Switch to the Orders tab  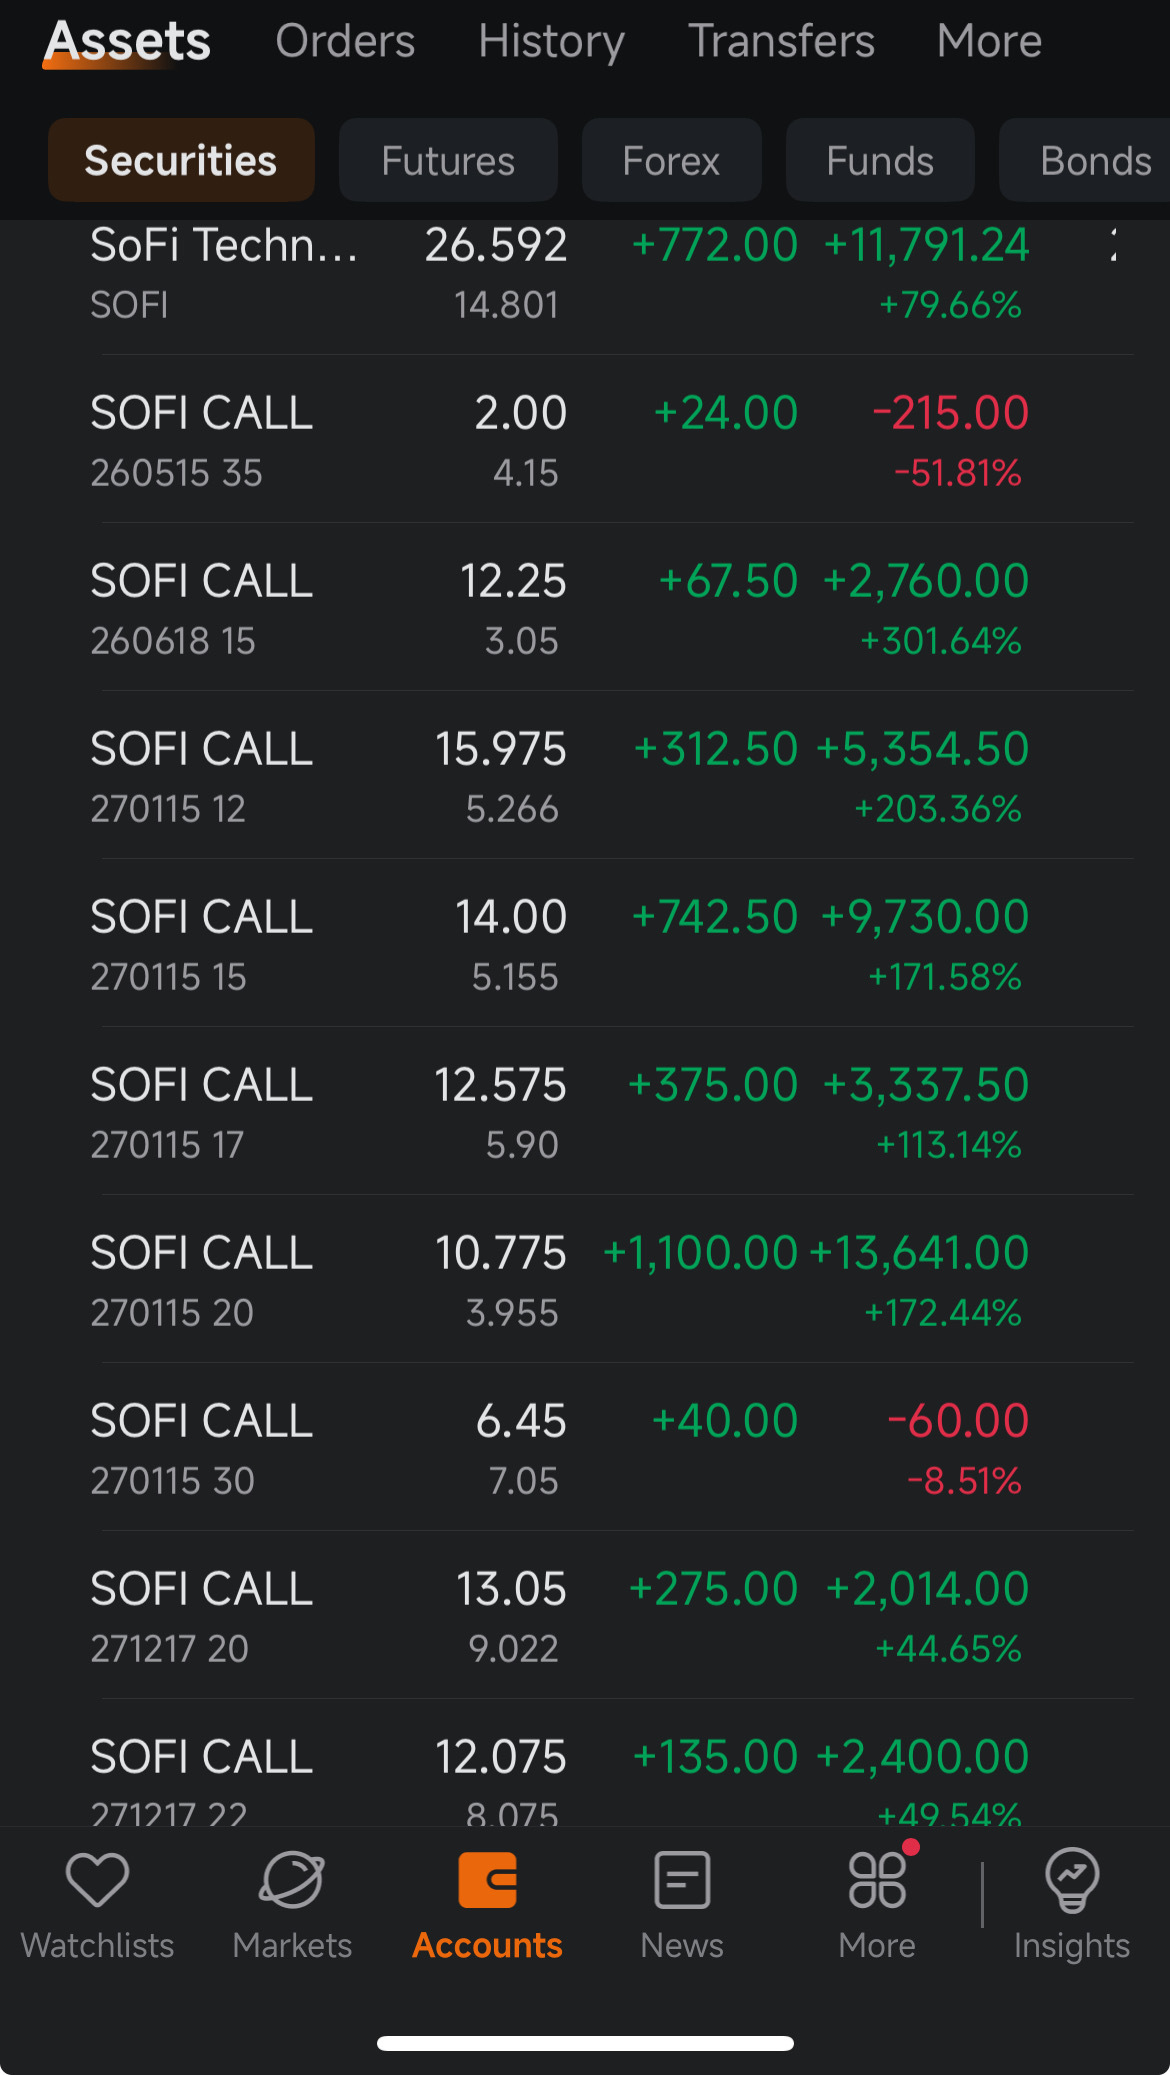345,41
